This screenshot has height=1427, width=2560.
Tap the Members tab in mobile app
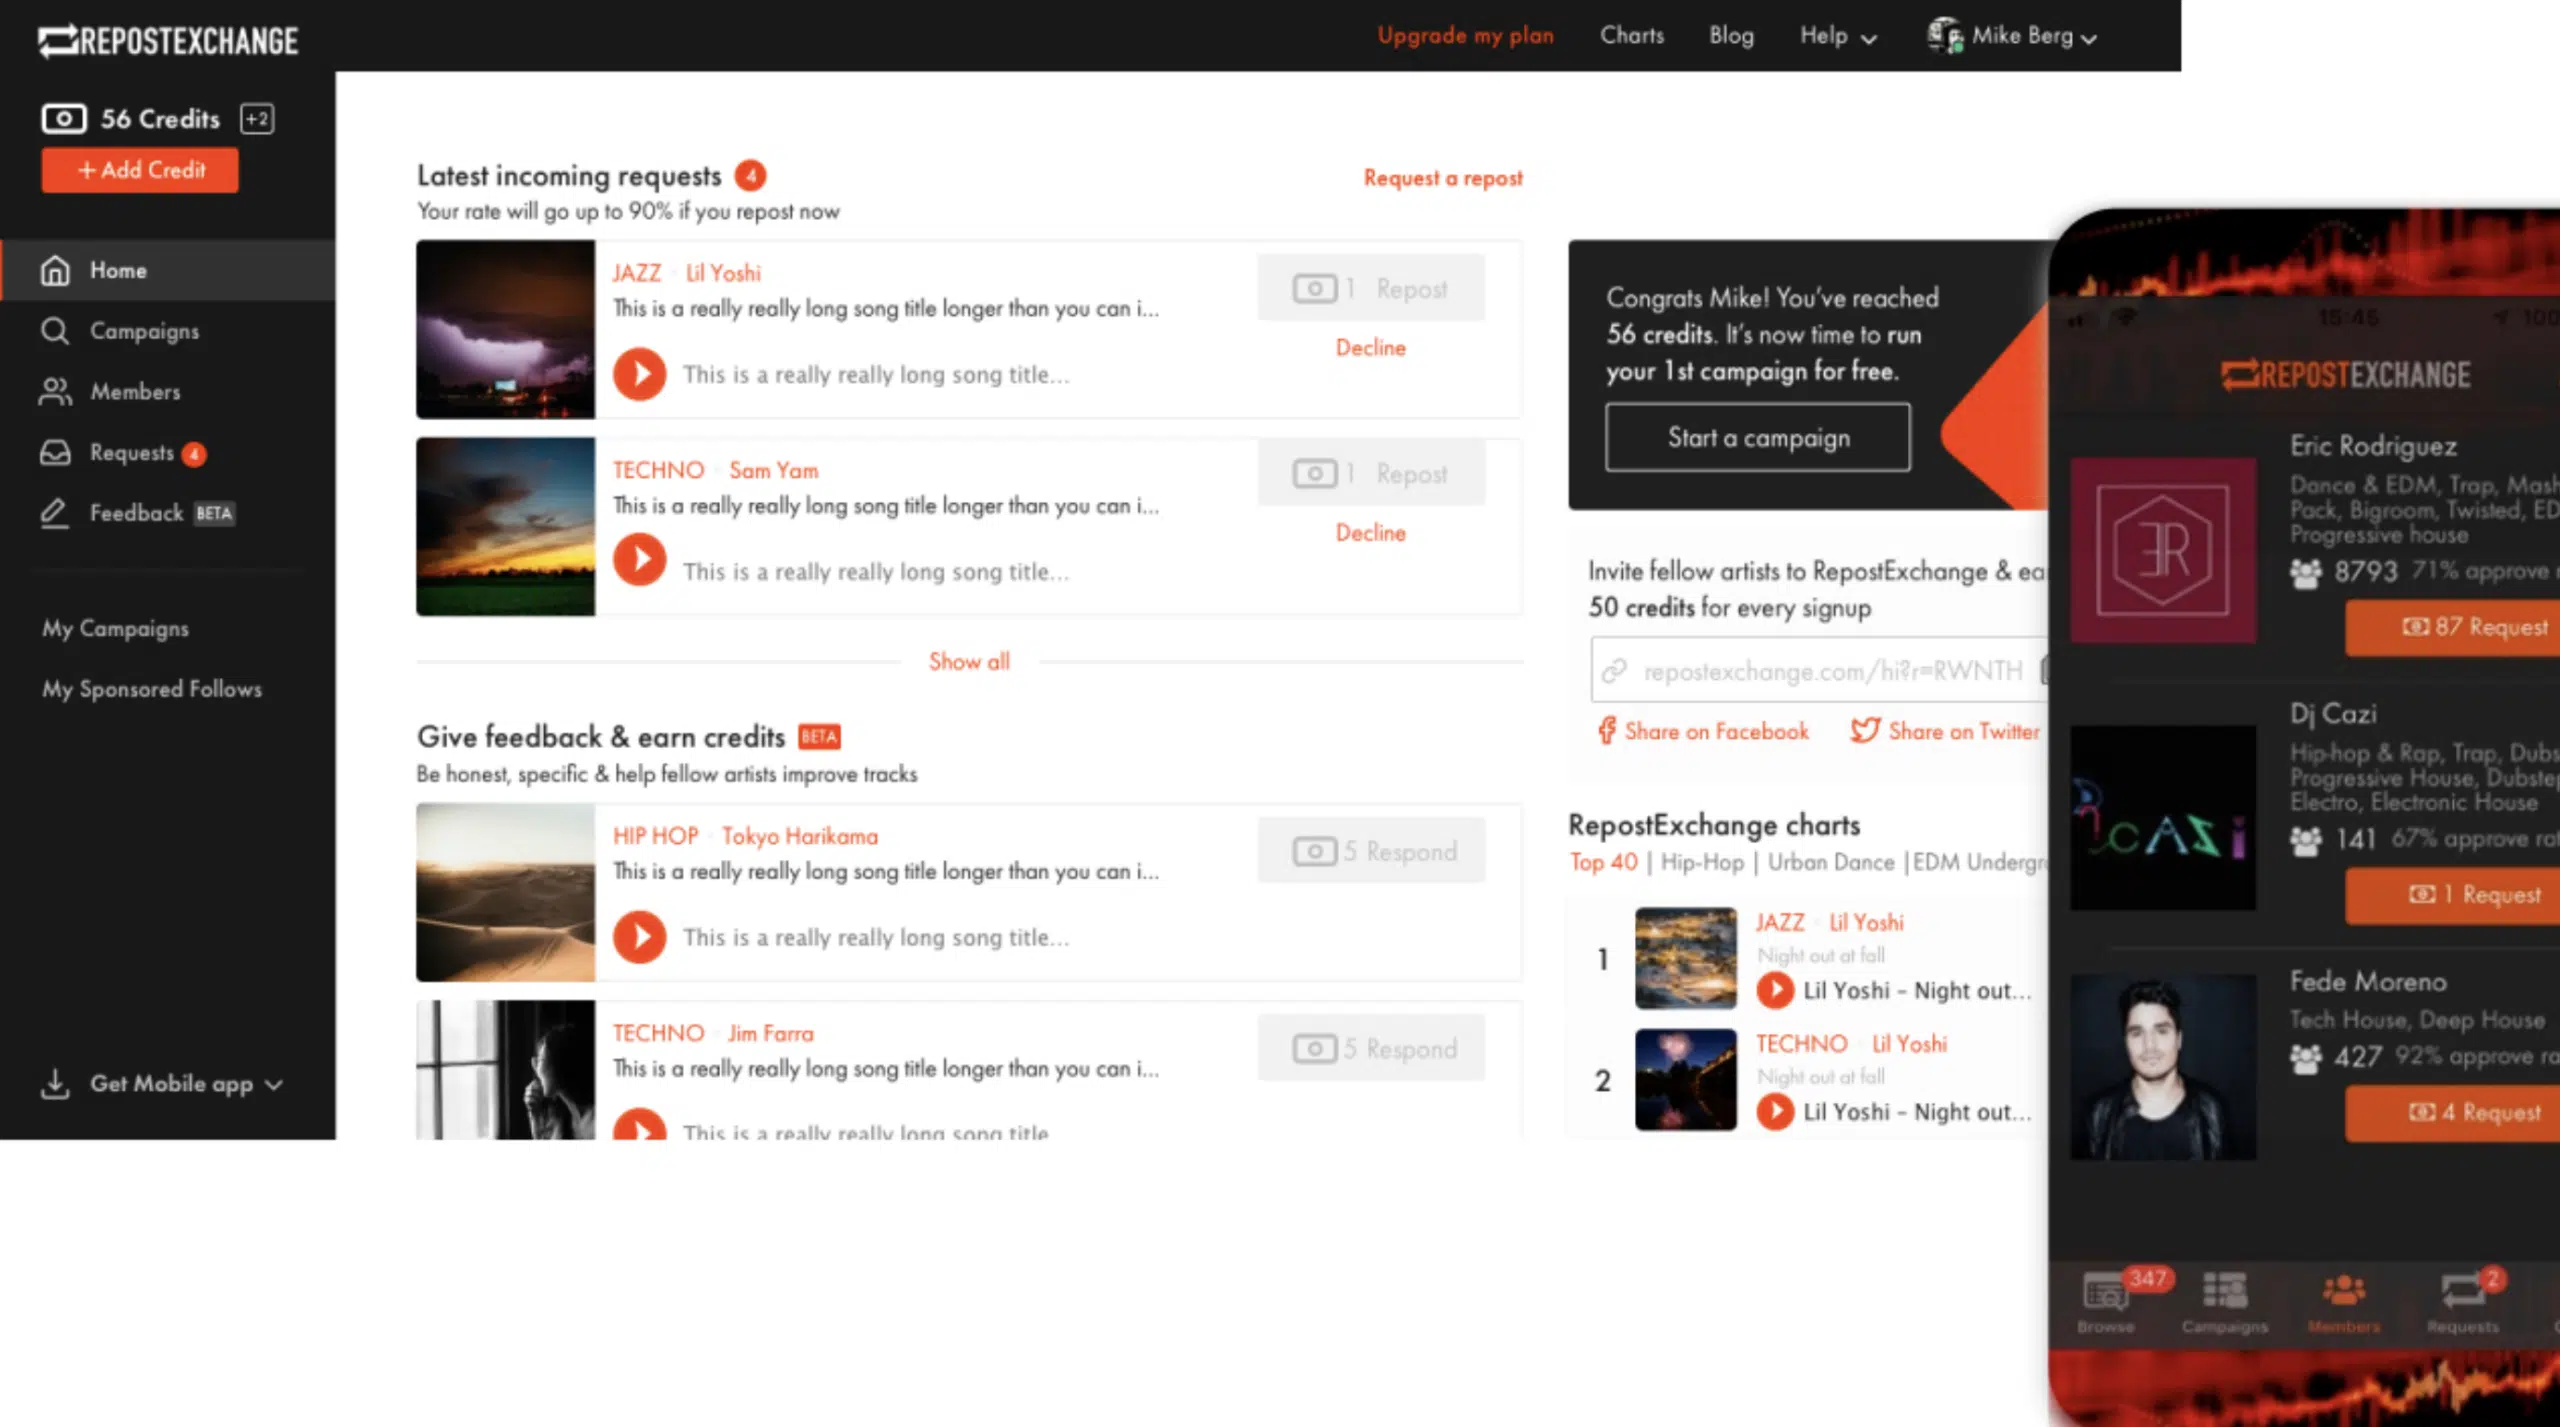(x=2344, y=1302)
